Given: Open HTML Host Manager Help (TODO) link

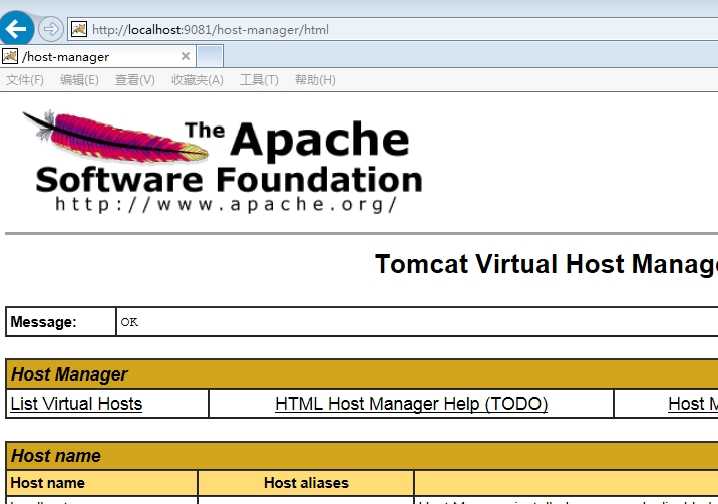Looking at the screenshot, I should coord(411,404).
